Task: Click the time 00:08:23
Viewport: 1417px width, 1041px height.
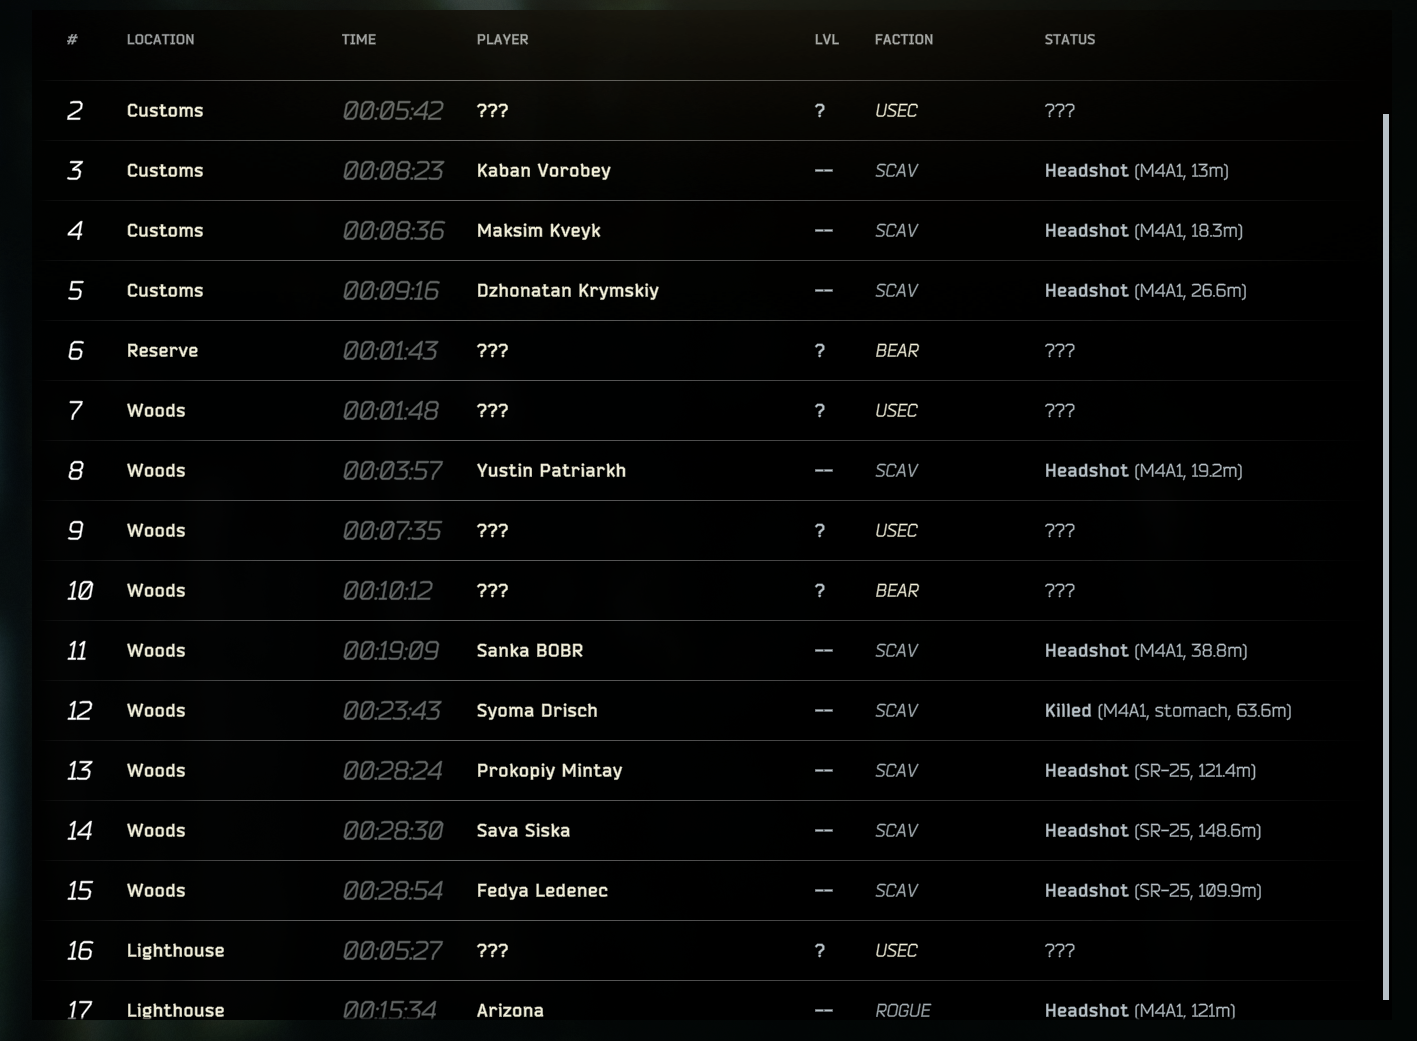Action: pos(393,171)
